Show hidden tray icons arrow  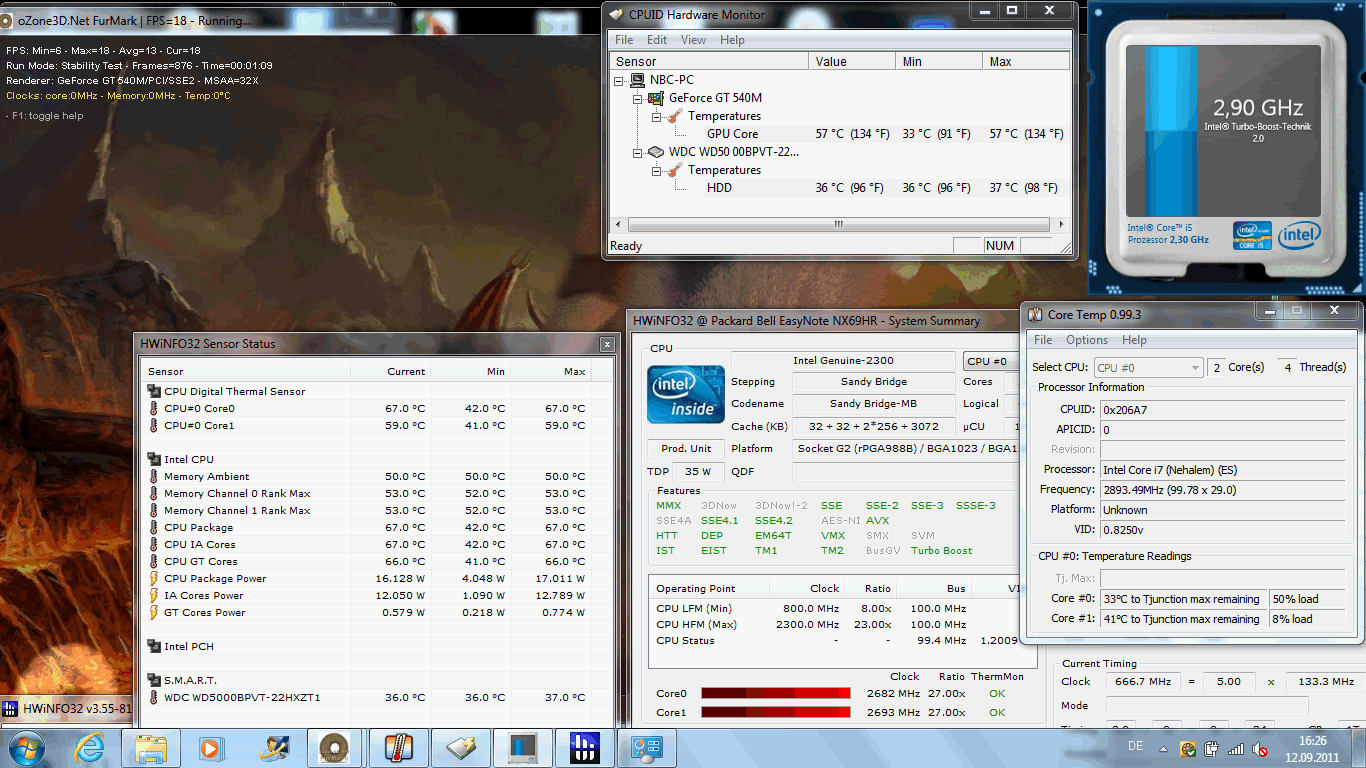[x=1165, y=748]
